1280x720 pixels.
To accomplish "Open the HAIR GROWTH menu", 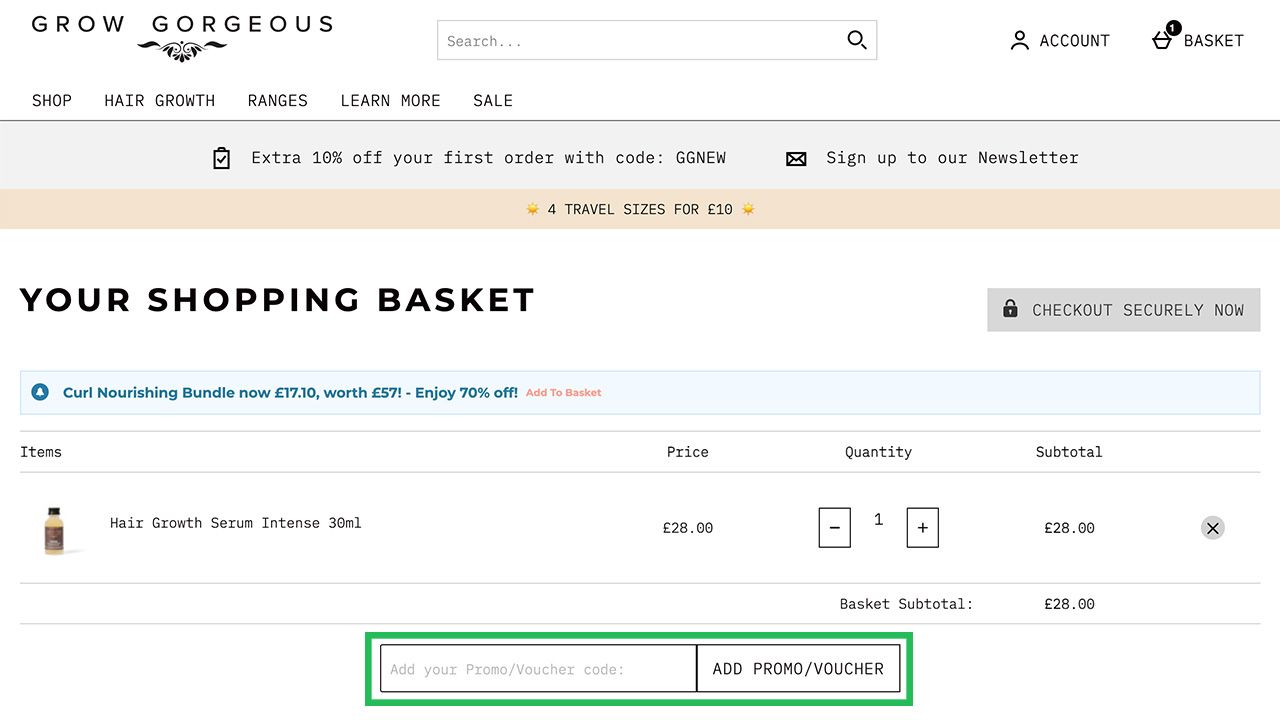I will (160, 100).
